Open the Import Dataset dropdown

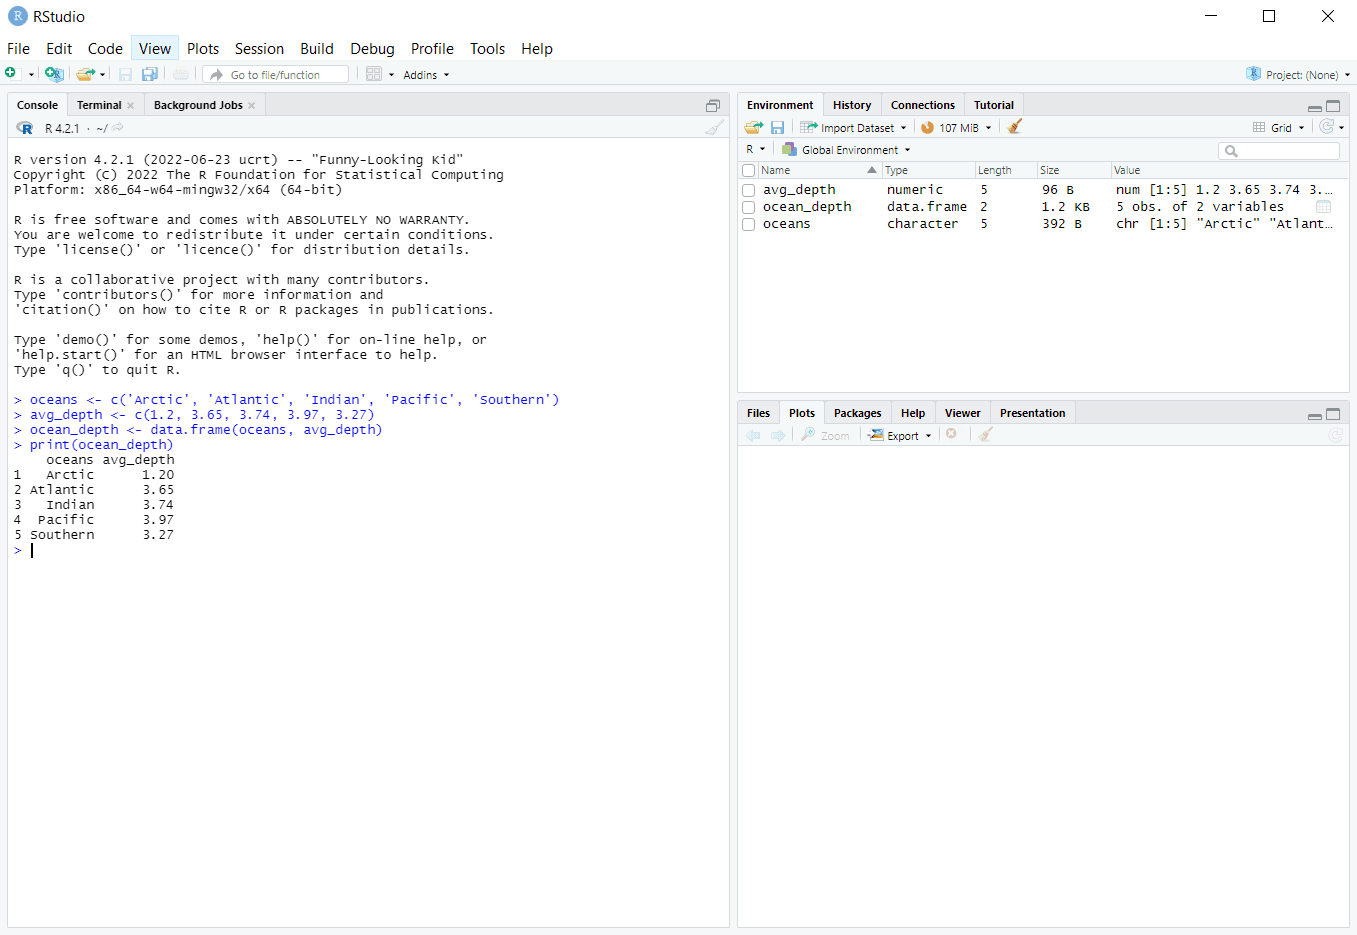point(853,128)
